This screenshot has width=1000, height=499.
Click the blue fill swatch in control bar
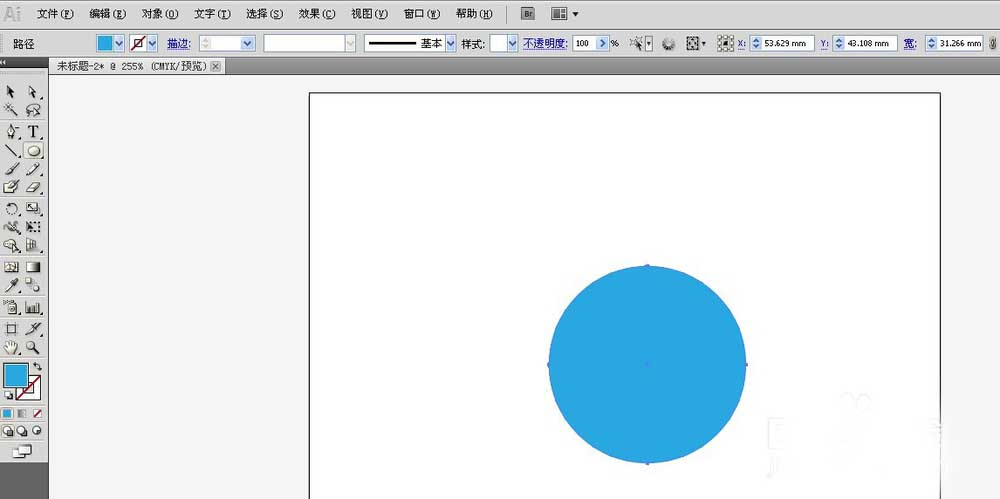coord(105,43)
